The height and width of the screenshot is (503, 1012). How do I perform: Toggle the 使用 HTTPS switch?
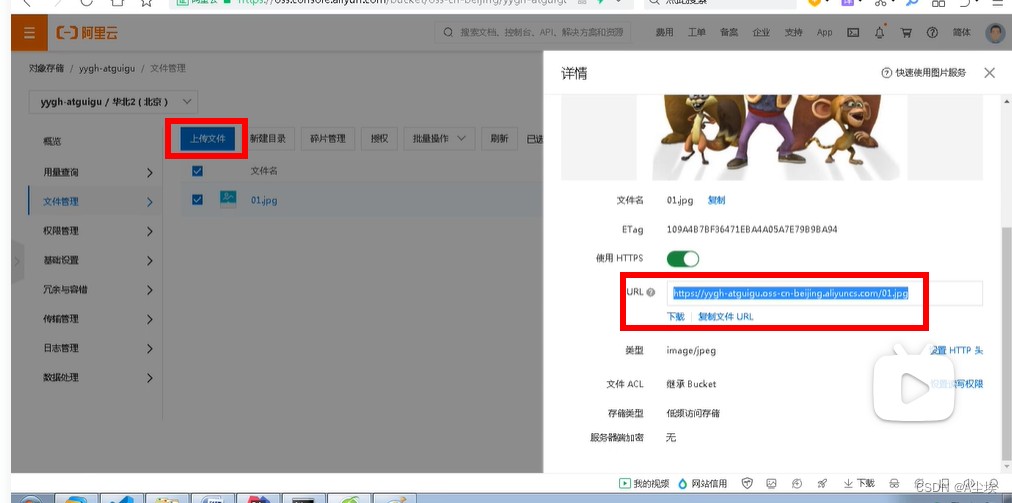coord(682,259)
